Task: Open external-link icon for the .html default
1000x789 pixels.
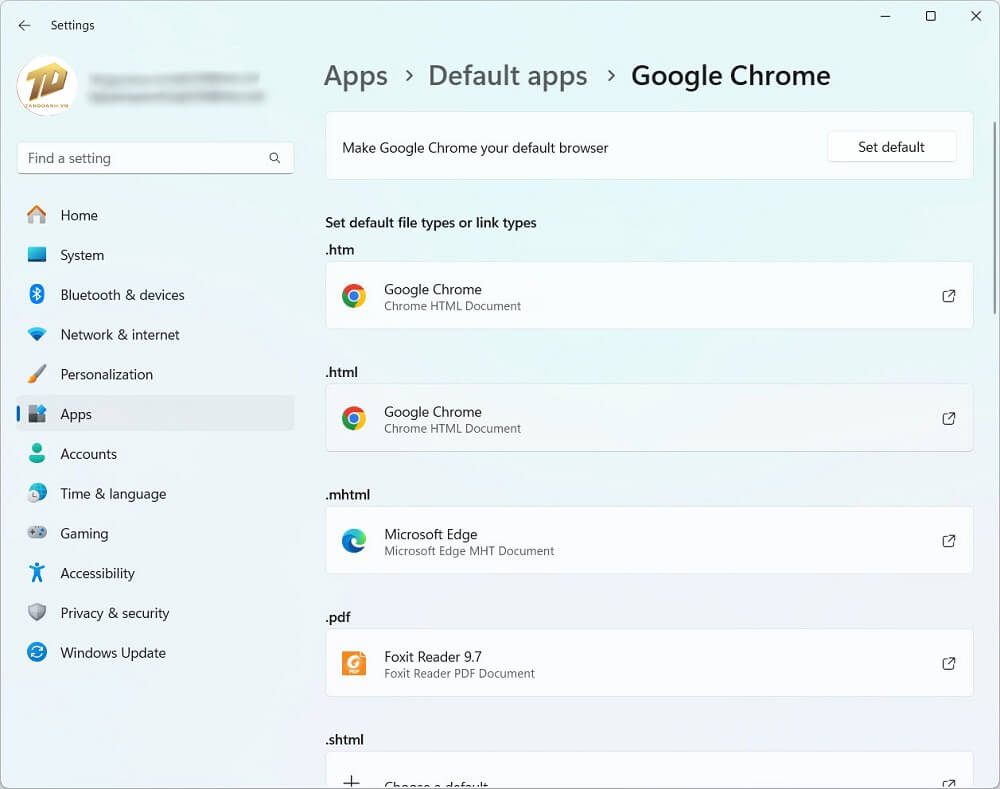Action: pos(949,418)
